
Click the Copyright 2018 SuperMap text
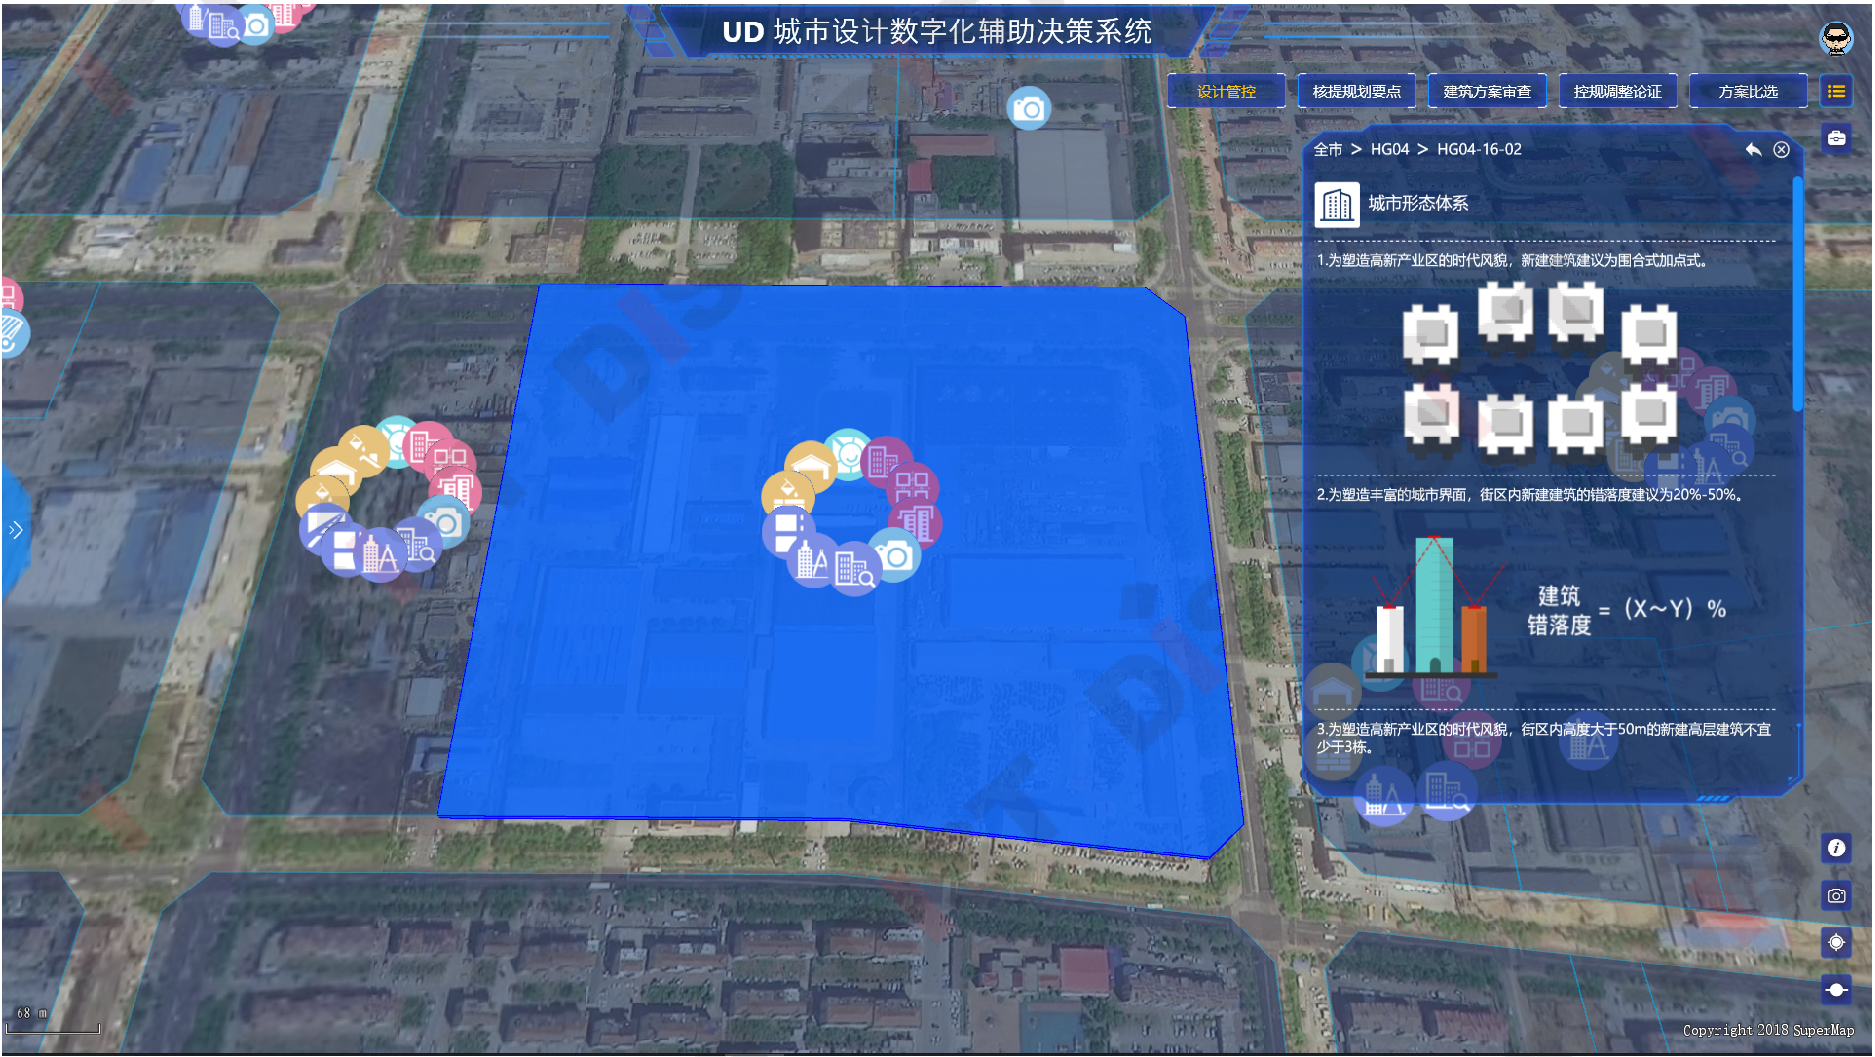click(1768, 1030)
